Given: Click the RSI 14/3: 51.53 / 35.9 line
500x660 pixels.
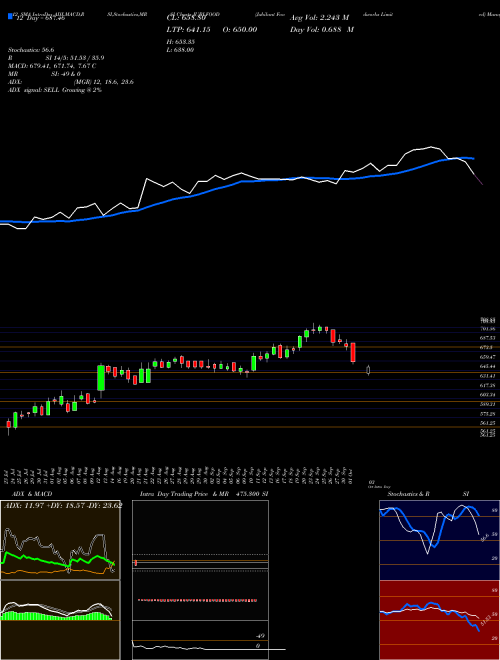Looking at the screenshot, I should 56,58.
